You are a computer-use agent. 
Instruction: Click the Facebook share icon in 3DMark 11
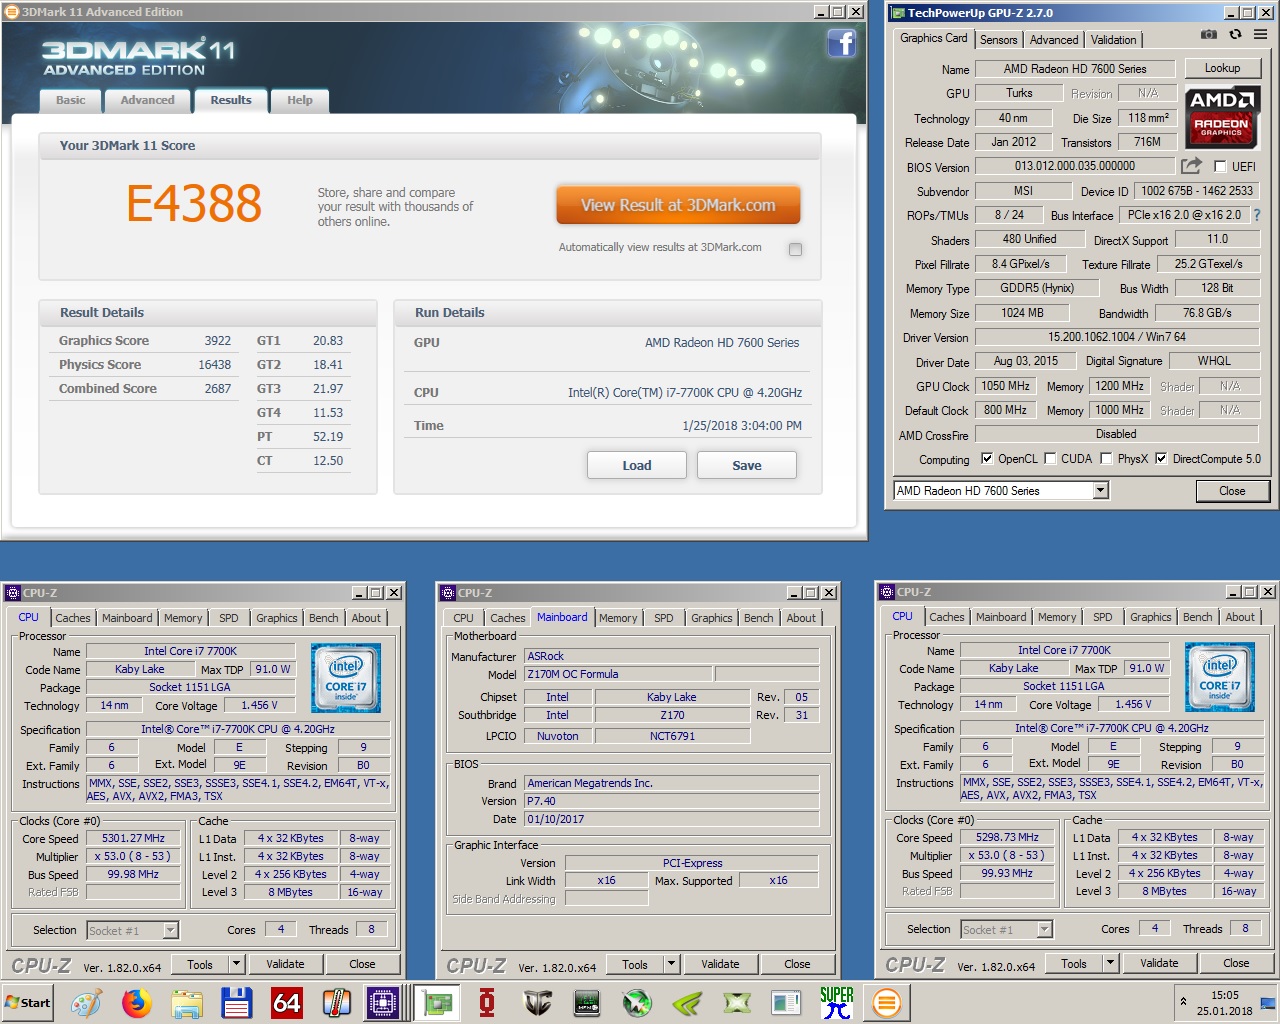pyautogui.click(x=841, y=43)
